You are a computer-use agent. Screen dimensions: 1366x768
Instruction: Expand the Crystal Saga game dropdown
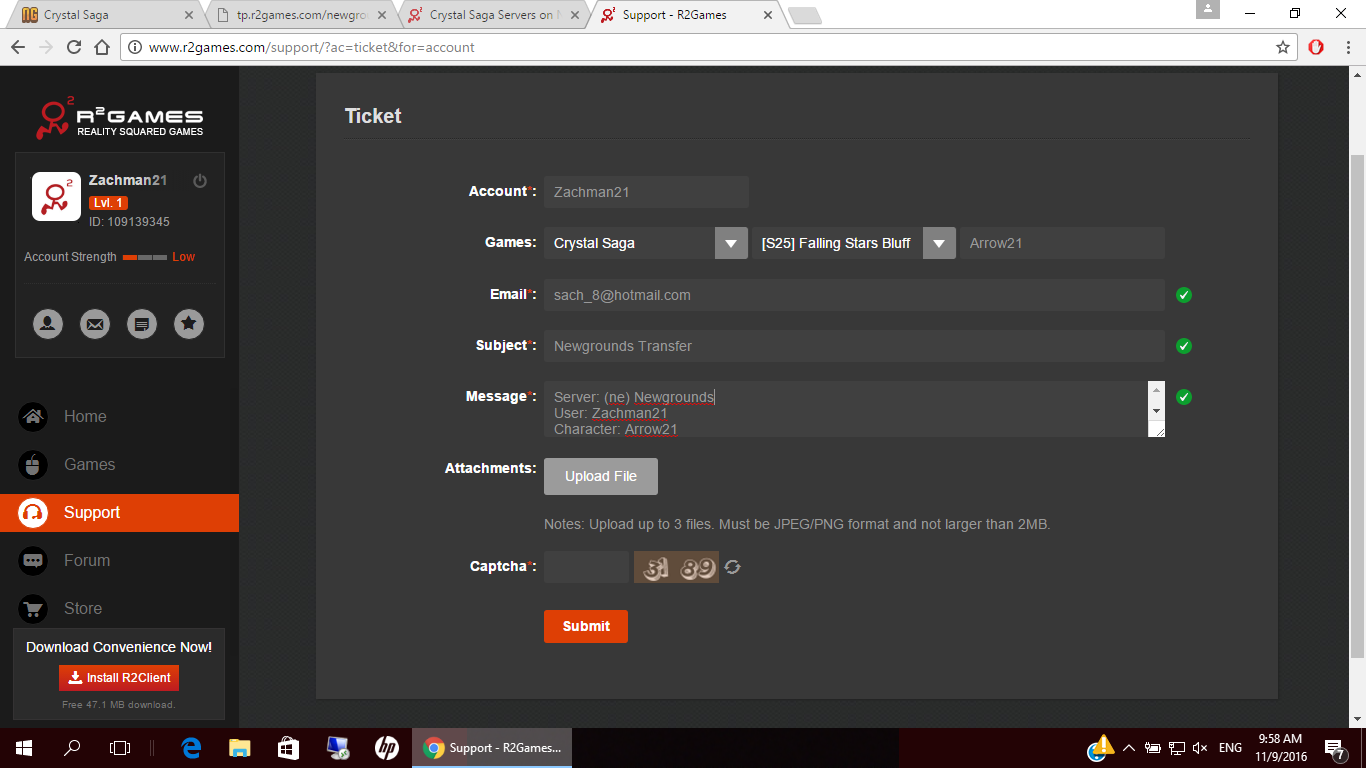pyautogui.click(x=731, y=243)
